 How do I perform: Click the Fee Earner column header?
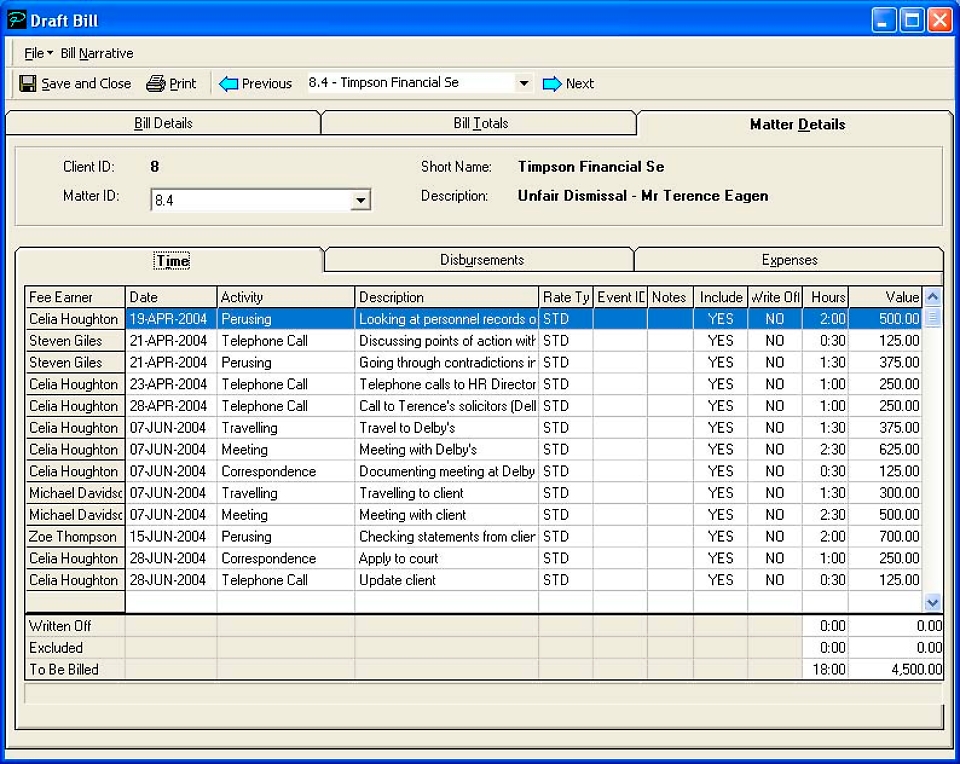point(75,297)
